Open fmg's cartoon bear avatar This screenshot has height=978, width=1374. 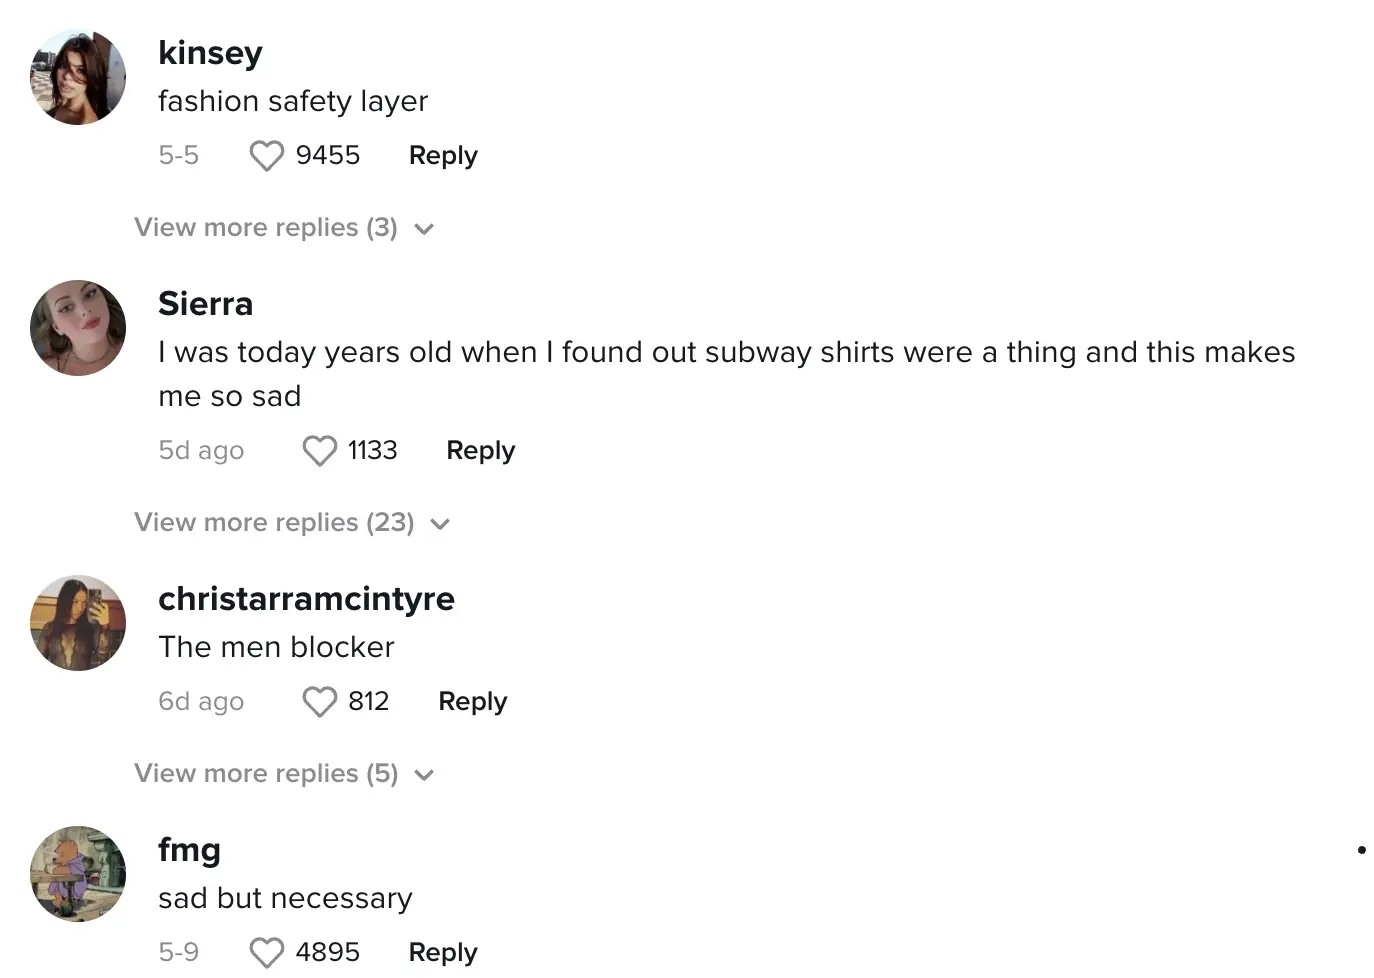[x=78, y=874]
